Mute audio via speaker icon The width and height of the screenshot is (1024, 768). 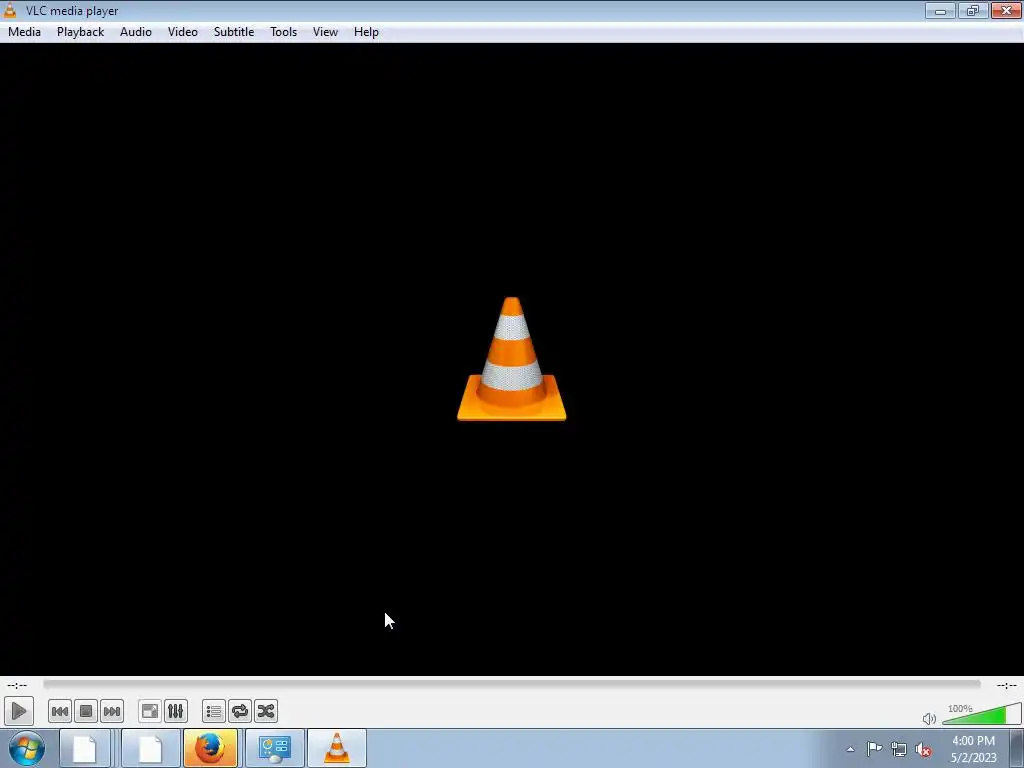[x=929, y=718]
